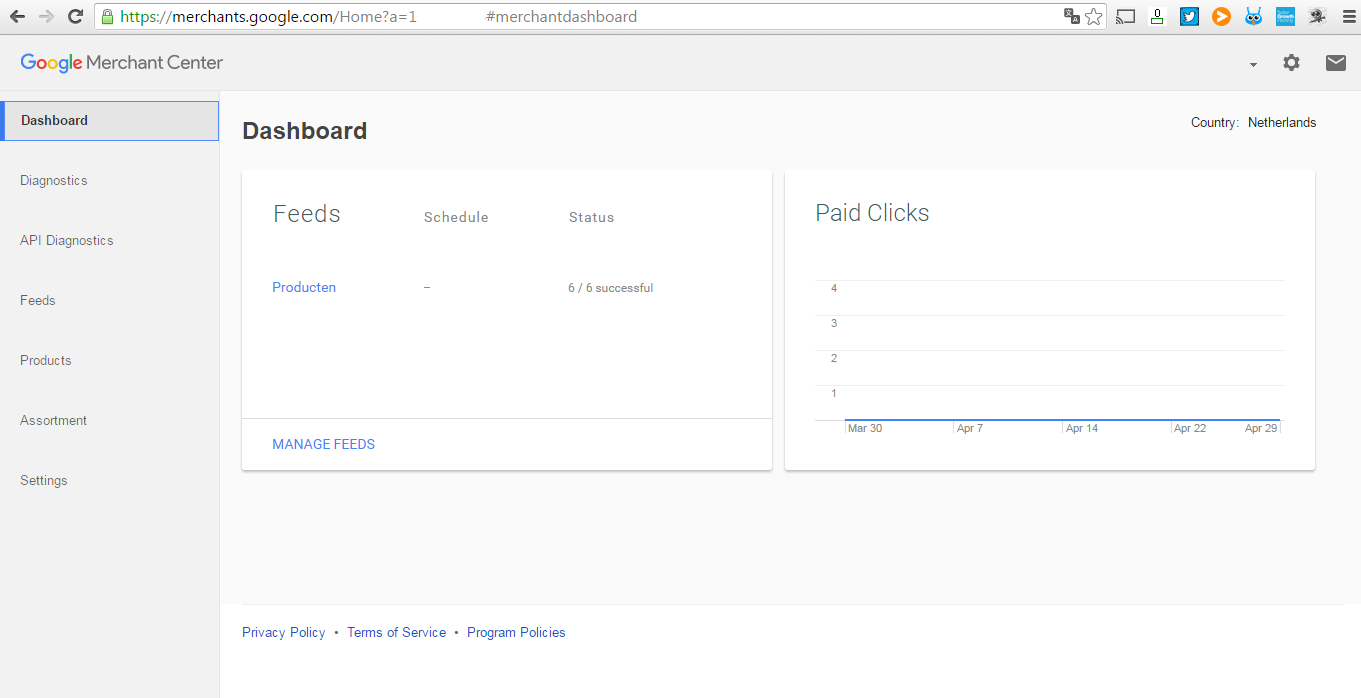Click the Paid Clicks card title

[872, 213]
